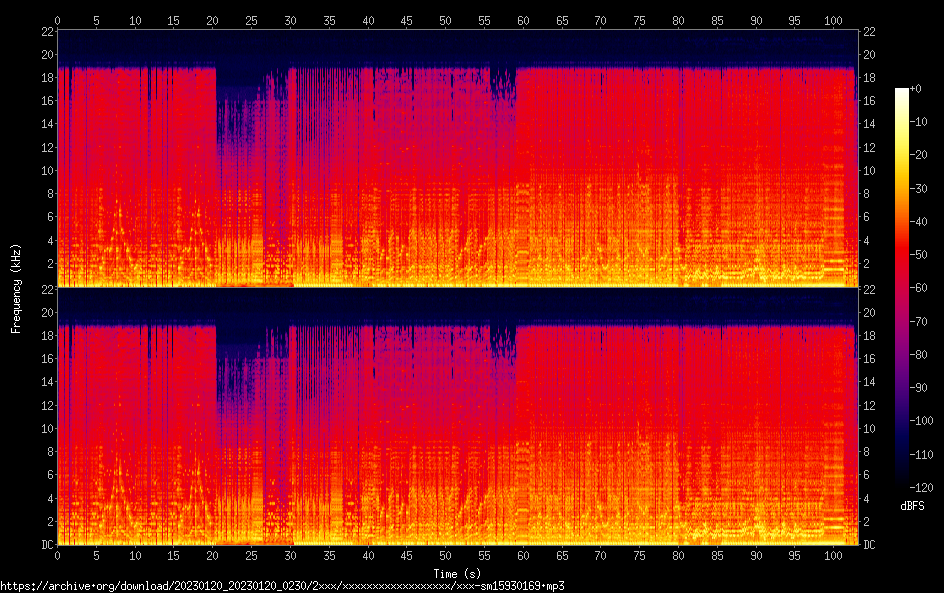Click the 25 second mark on the top time axis

(251, 19)
